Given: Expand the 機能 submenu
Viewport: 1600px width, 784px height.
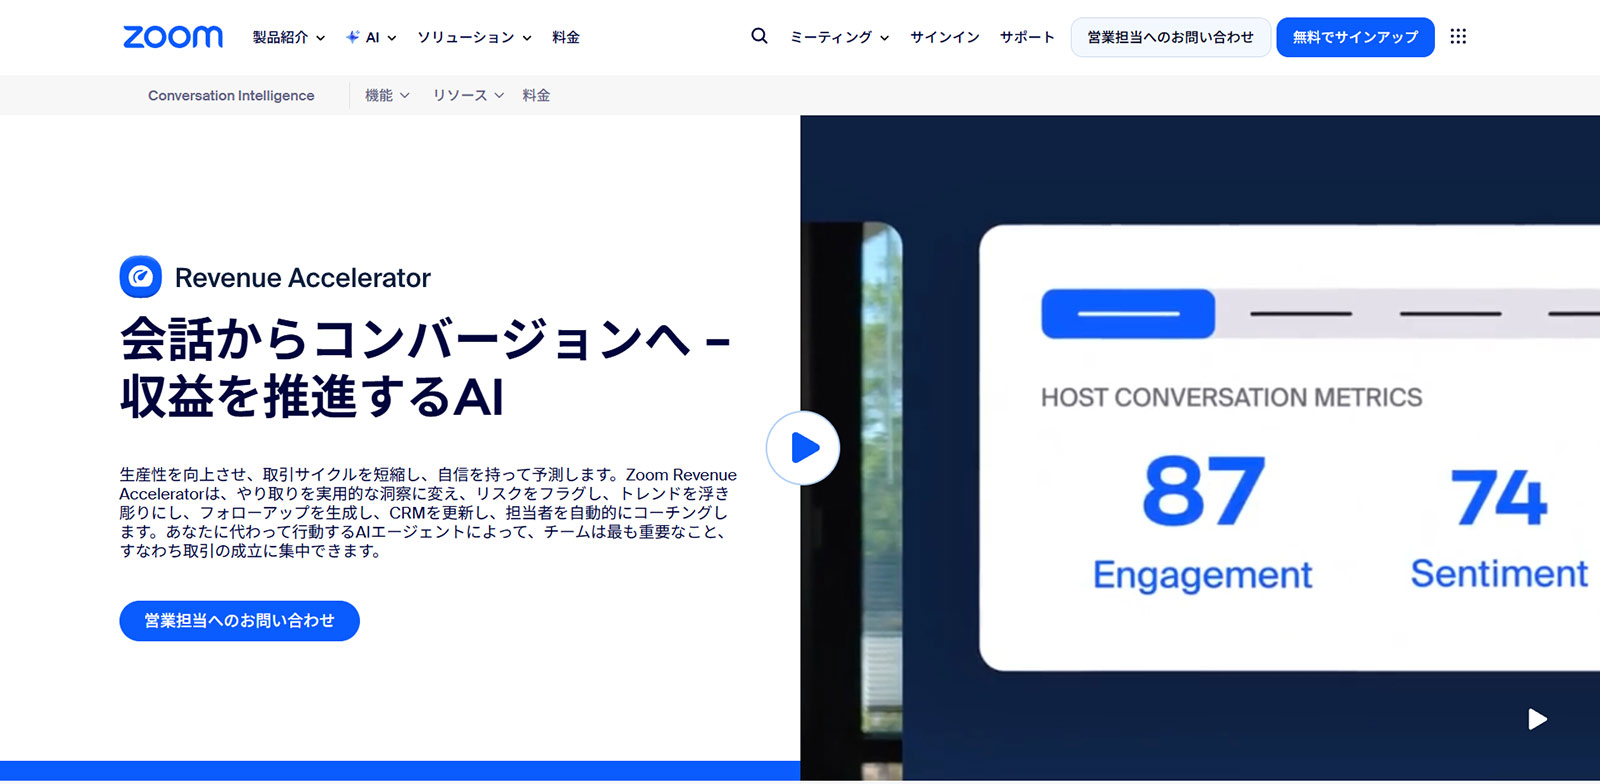Looking at the screenshot, I should coord(386,95).
